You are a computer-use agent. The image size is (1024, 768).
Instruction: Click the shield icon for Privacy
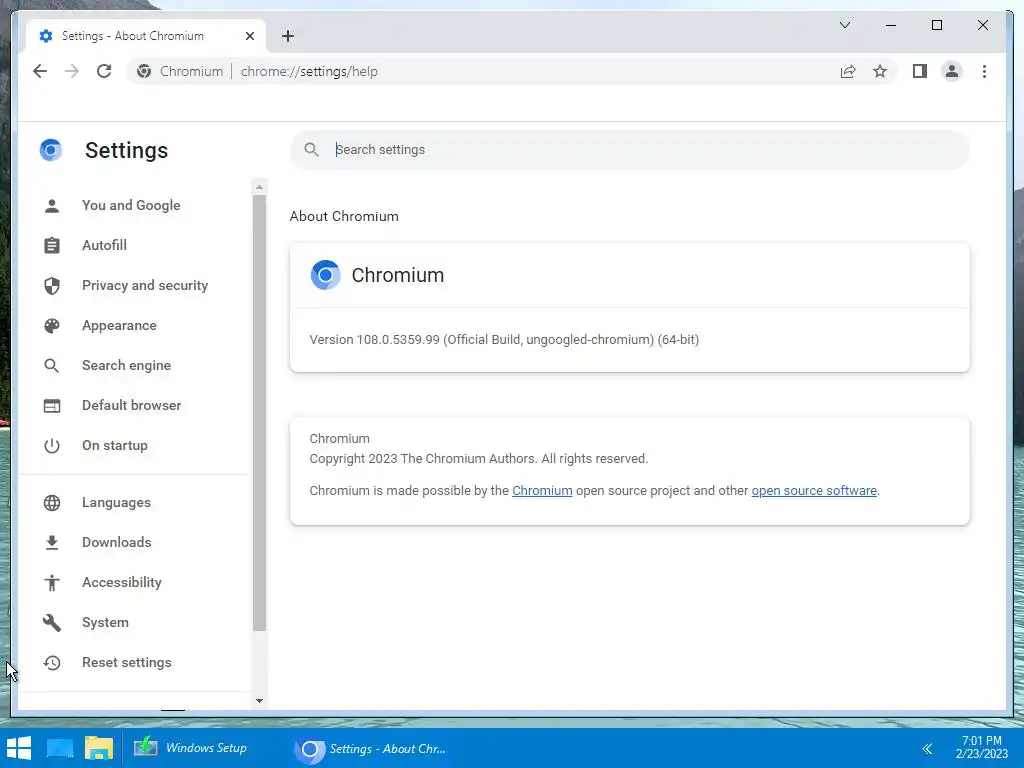(52, 285)
